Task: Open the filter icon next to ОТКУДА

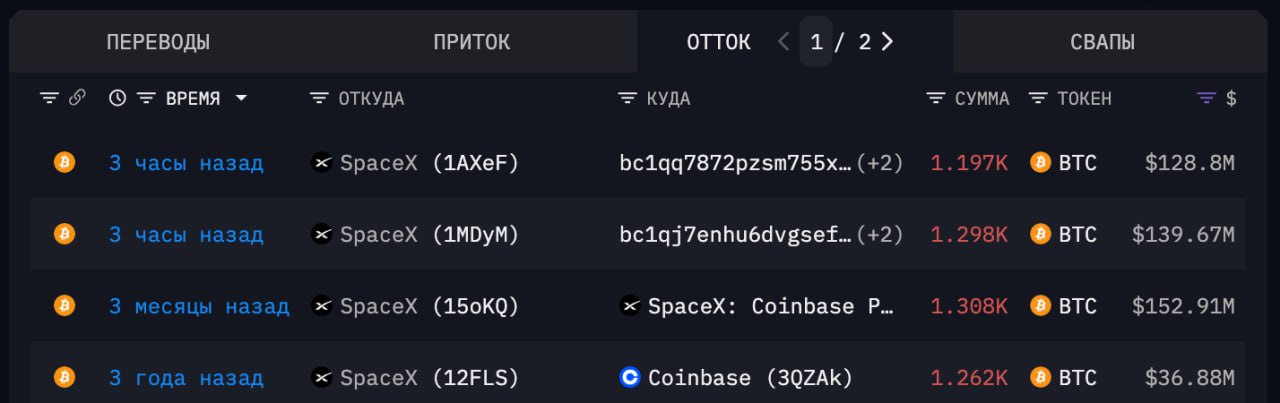Action: [x=319, y=98]
